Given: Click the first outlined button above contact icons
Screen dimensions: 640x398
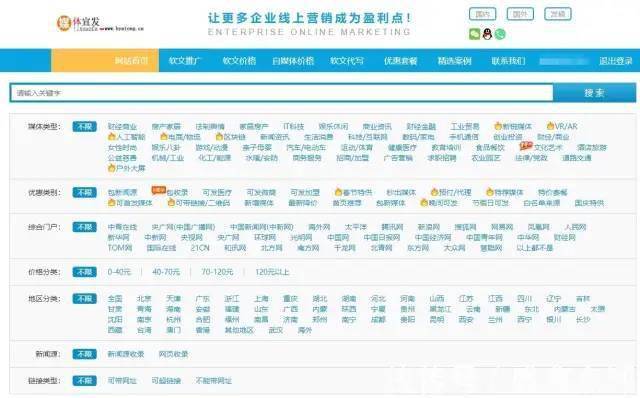Looking at the screenshot, I should point(482,14).
